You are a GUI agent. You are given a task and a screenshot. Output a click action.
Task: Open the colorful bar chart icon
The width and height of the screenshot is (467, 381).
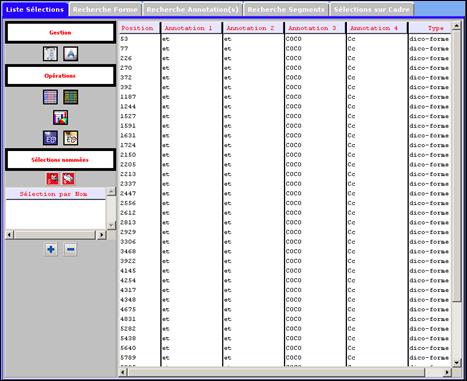click(x=60, y=118)
